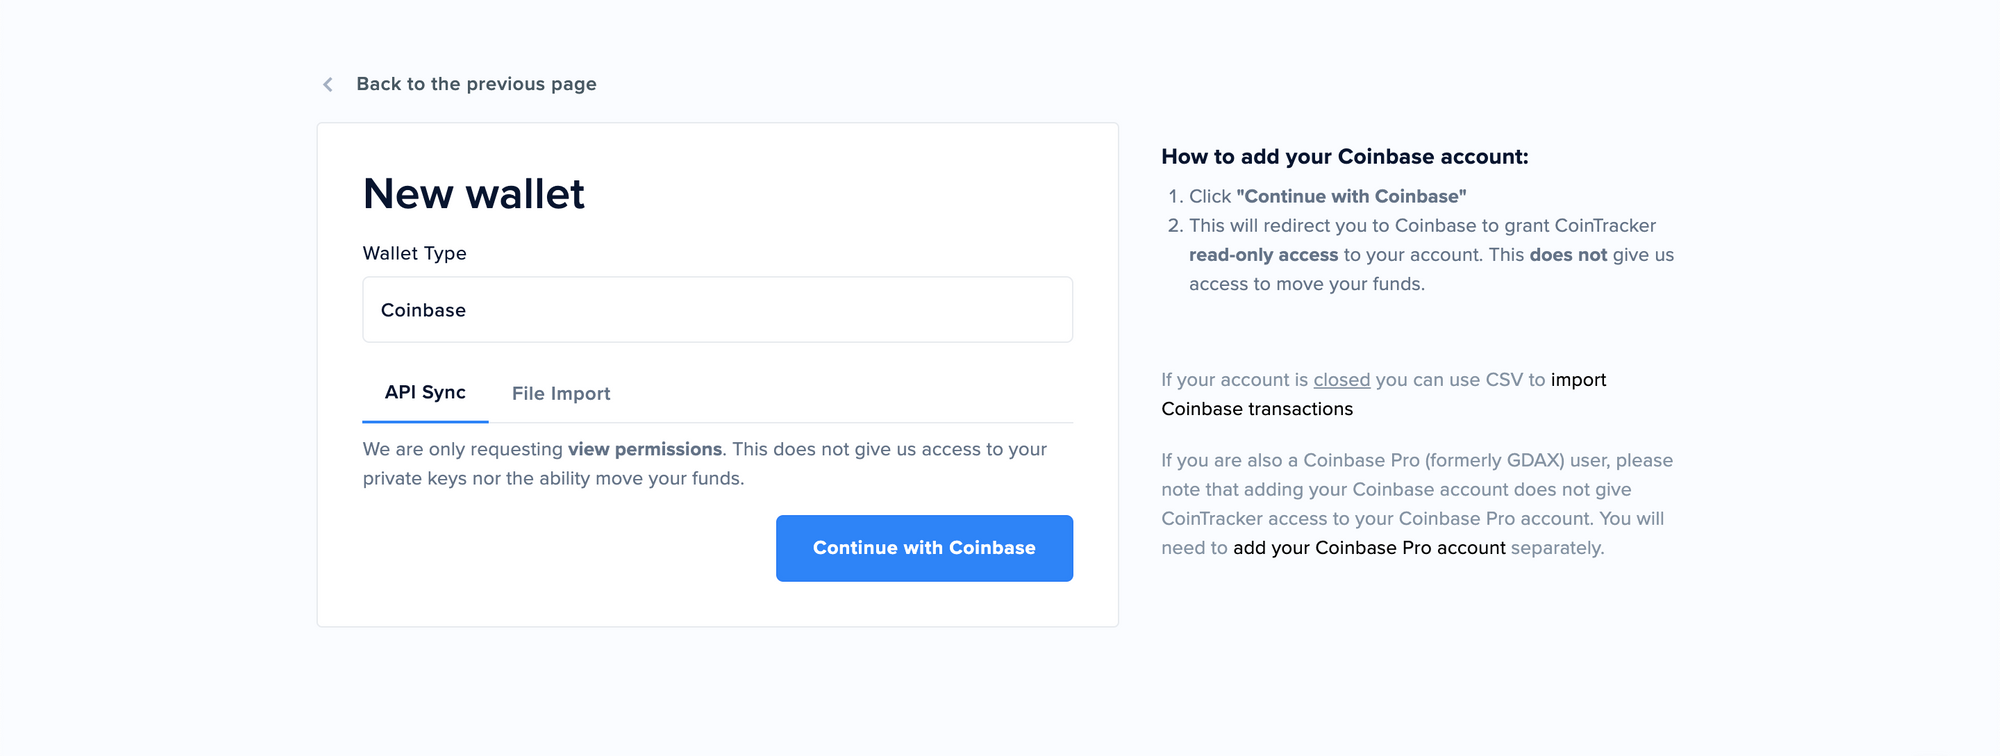Click the bold "does not" text
Viewport: 2000px width, 756px height.
point(1567,255)
